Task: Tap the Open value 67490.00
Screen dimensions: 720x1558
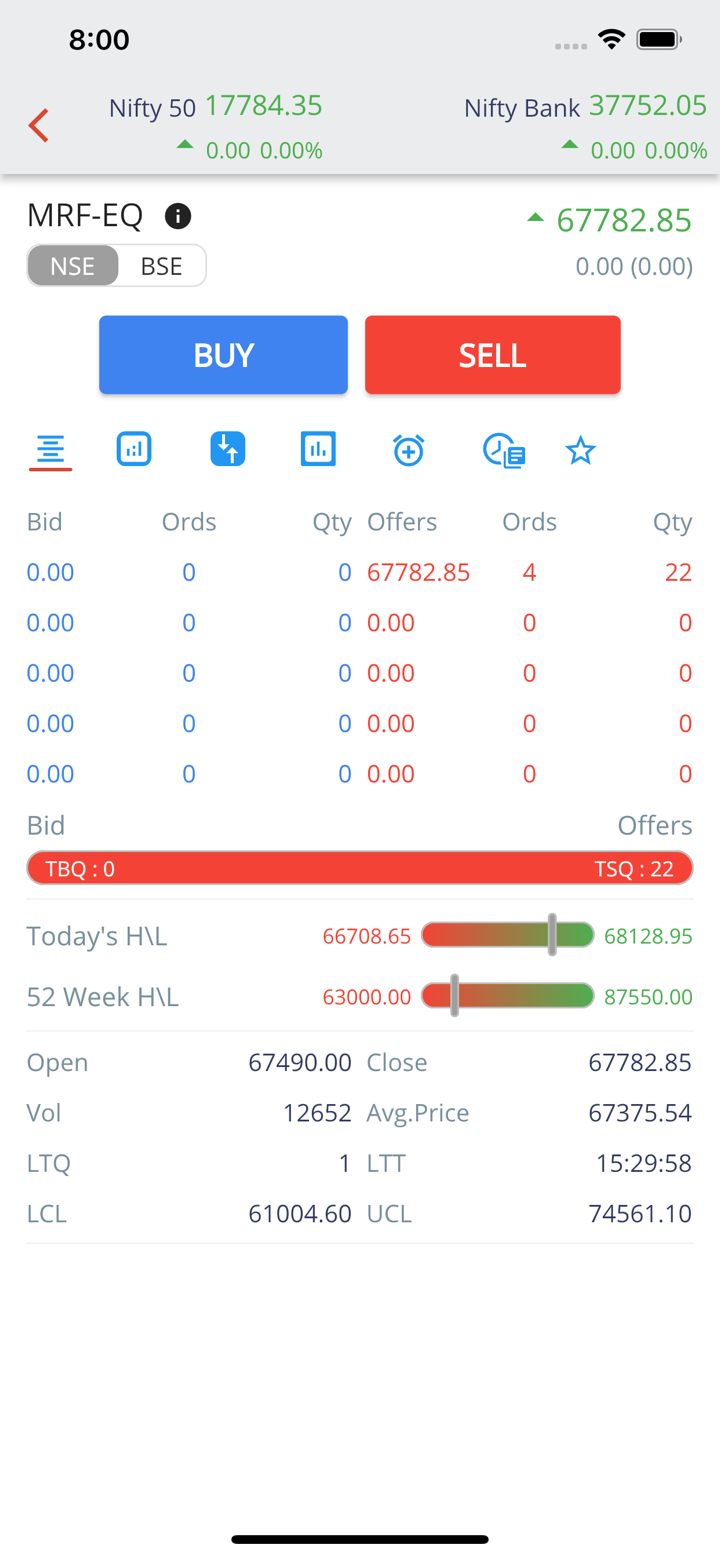Action: coord(300,1062)
